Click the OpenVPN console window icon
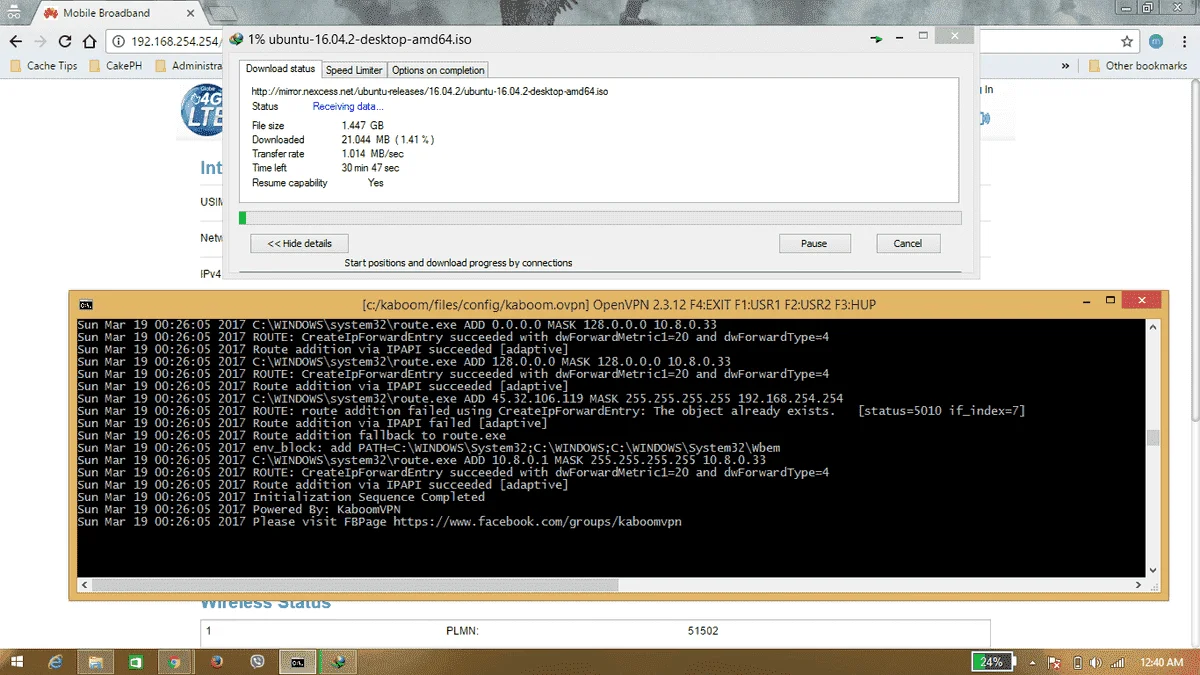1200x675 pixels. pyautogui.click(x=86, y=304)
